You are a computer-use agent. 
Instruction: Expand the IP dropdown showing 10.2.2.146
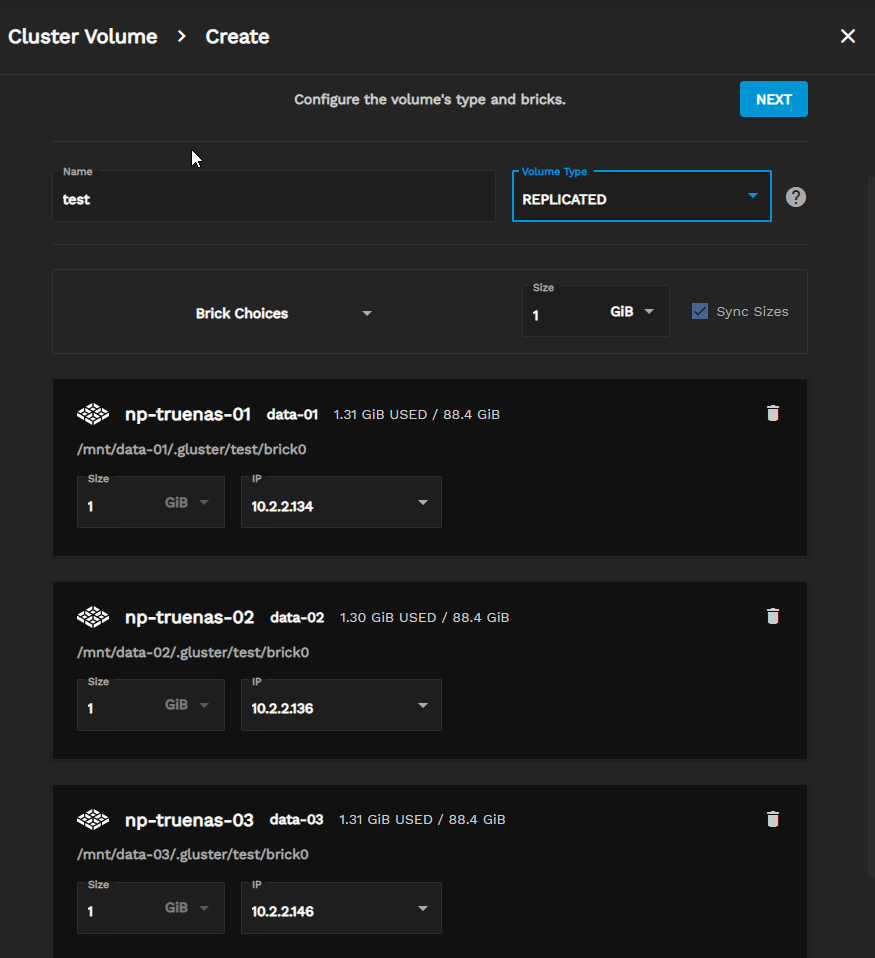341,910
